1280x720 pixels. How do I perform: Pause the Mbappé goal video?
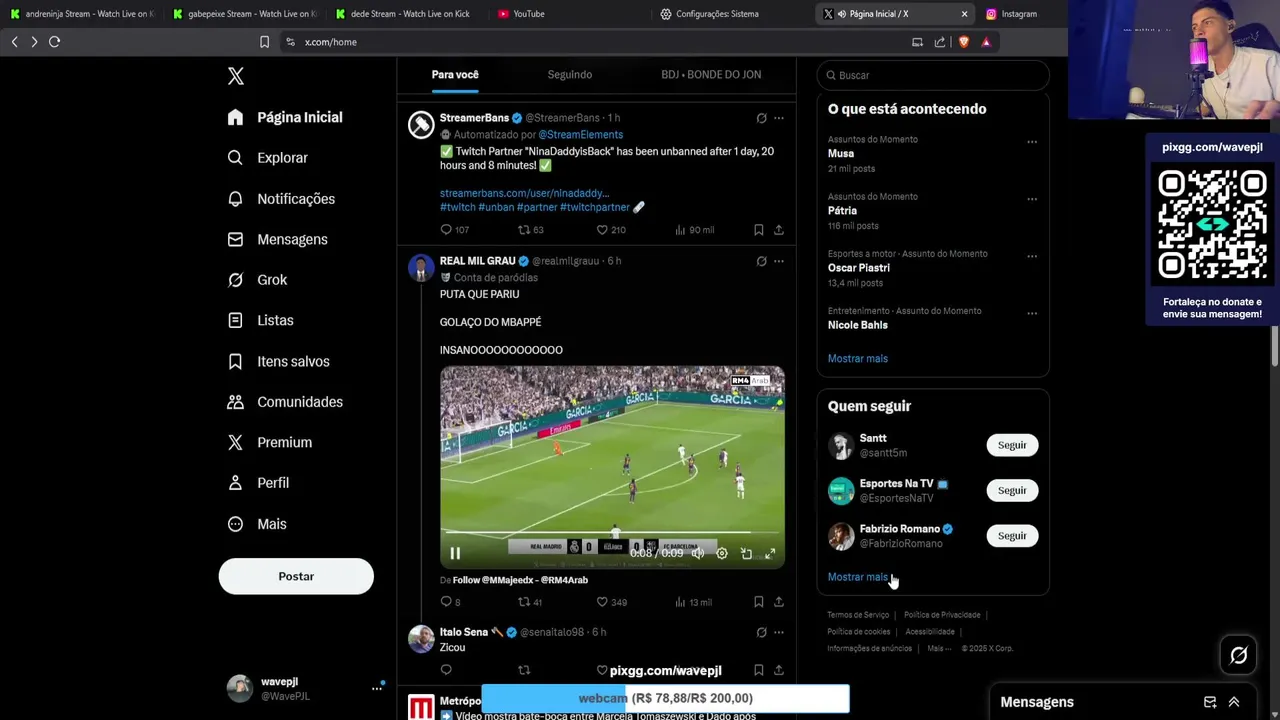(x=455, y=553)
